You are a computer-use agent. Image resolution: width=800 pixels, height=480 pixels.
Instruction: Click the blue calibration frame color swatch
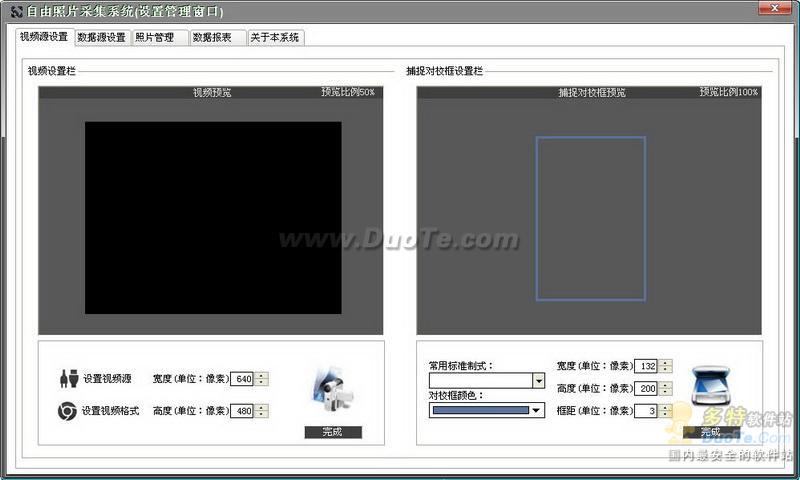[481, 410]
